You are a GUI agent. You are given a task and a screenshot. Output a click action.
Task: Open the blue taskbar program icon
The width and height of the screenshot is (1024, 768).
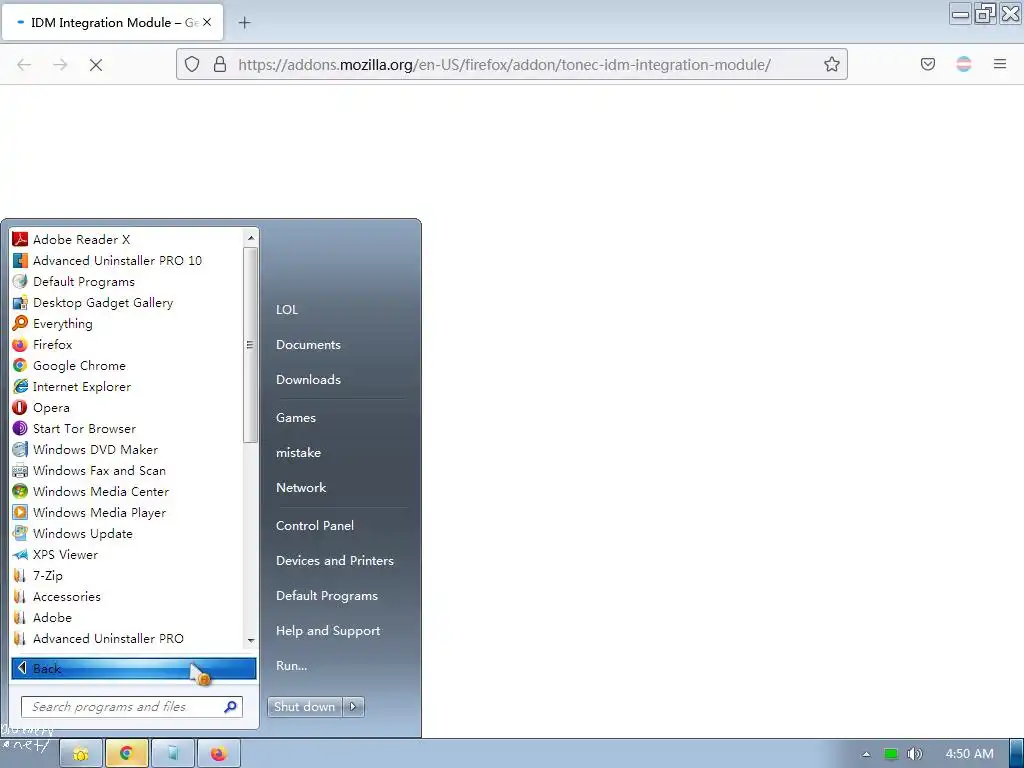click(172, 754)
